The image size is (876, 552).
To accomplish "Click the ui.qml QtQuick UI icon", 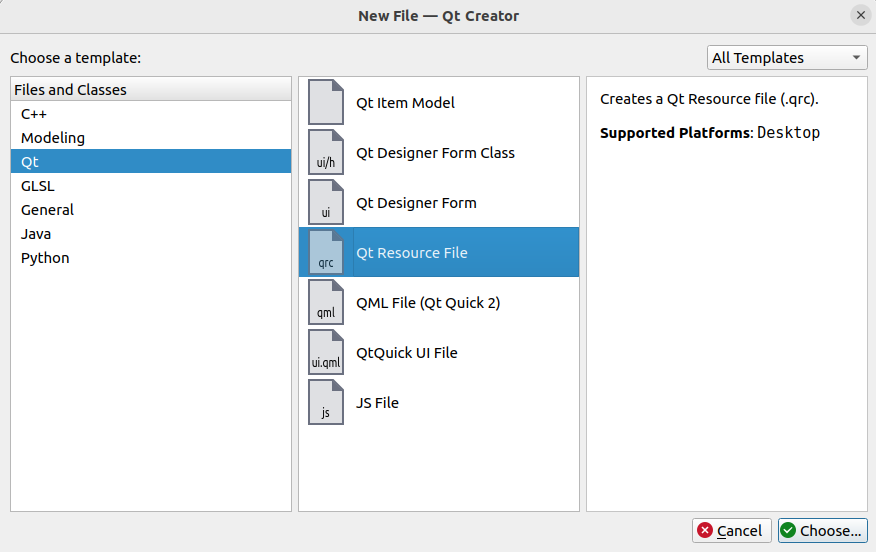I will tap(325, 353).
